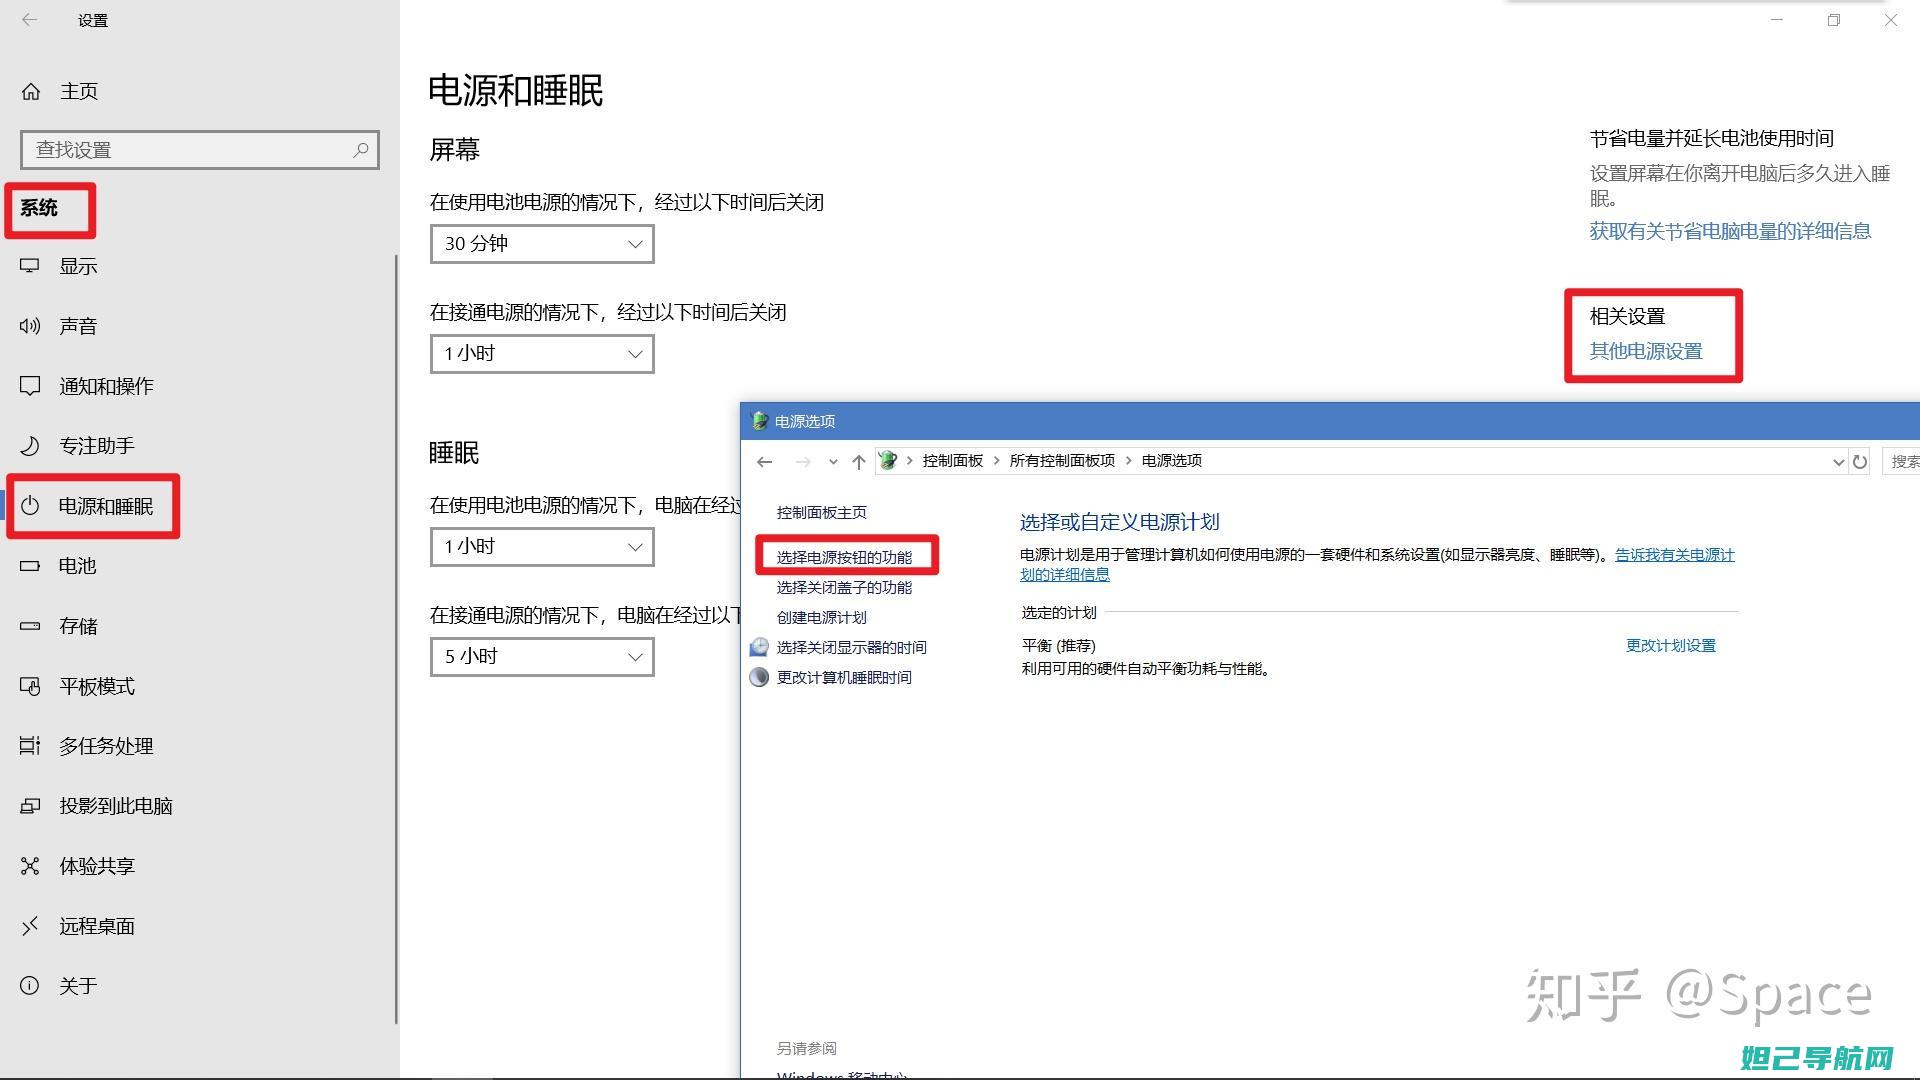Click into 查找设置 search field
Viewport: 1920px width, 1080px height.
click(x=200, y=150)
